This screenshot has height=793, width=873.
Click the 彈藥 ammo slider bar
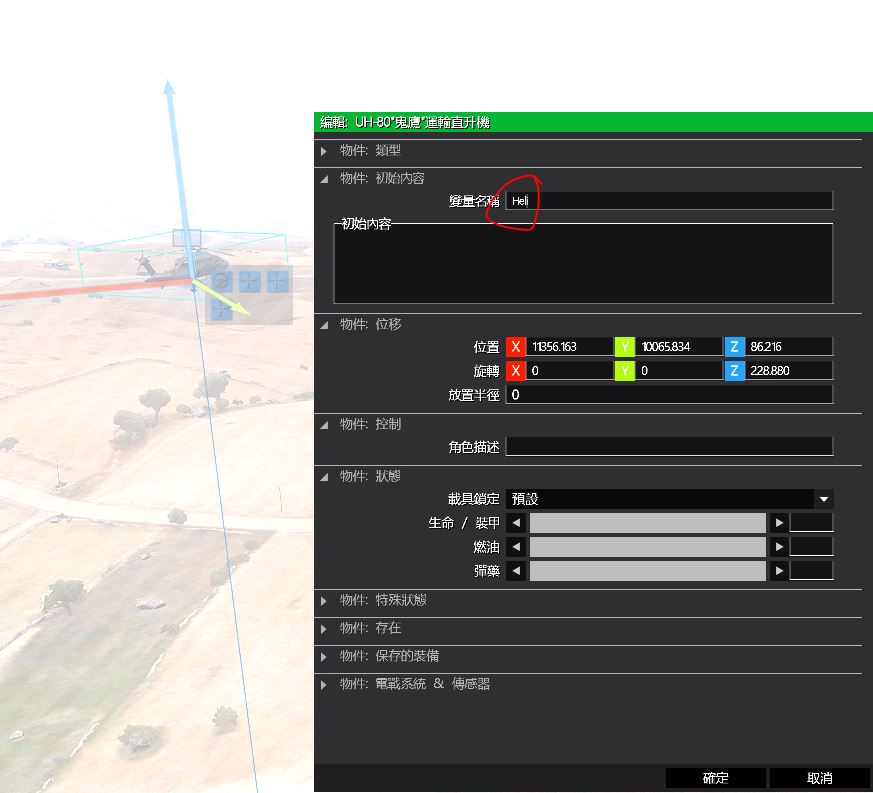pyautogui.click(x=648, y=571)
